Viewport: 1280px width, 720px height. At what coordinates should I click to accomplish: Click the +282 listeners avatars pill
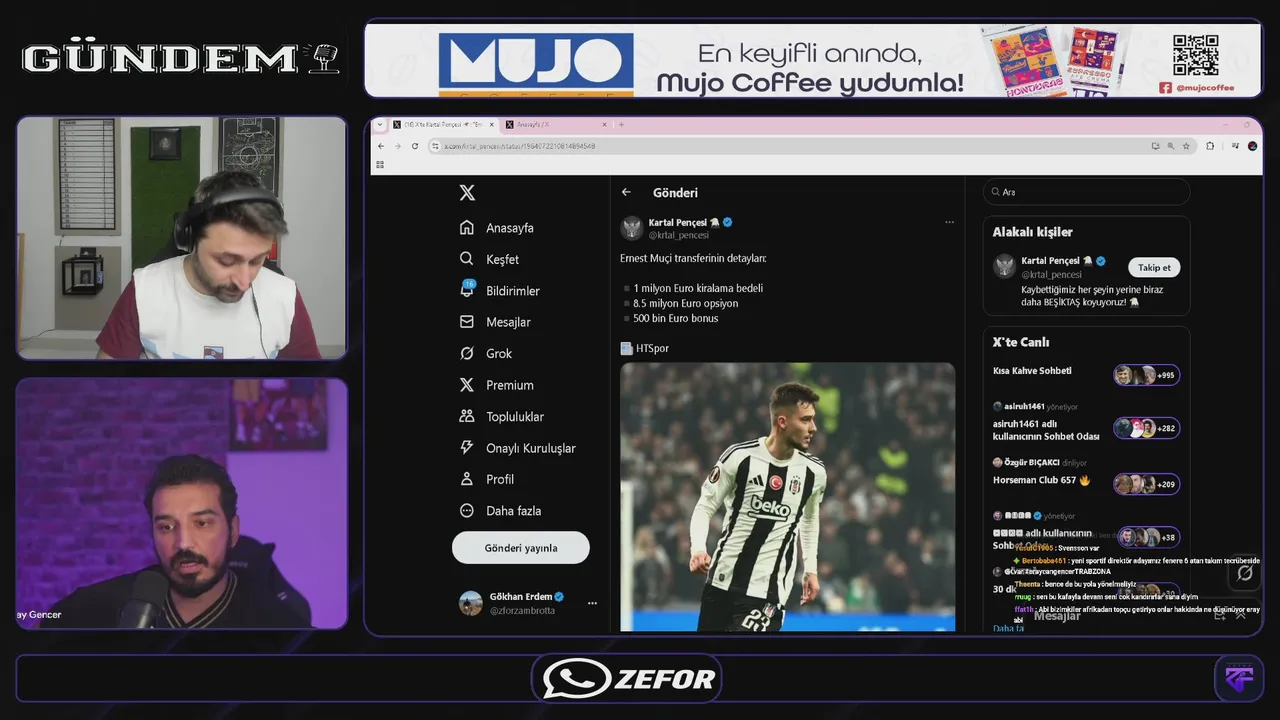[1147, 428]
